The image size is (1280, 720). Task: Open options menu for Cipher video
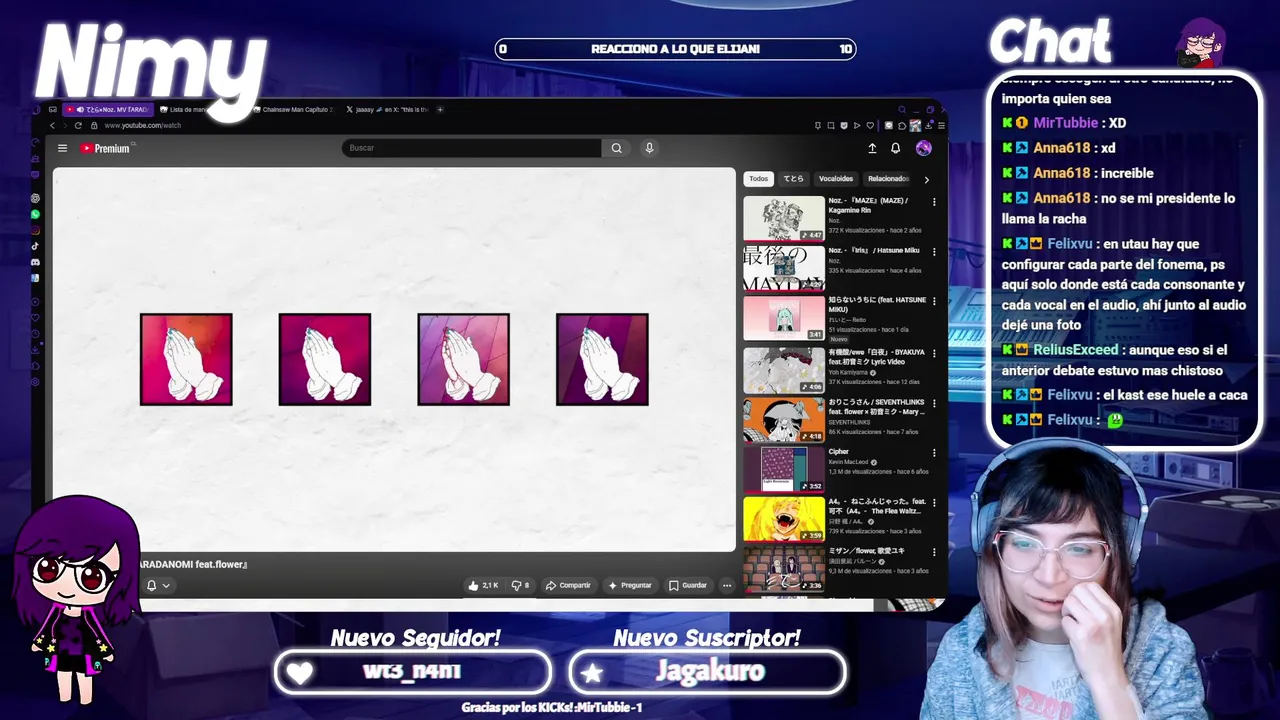pos(934,453)
